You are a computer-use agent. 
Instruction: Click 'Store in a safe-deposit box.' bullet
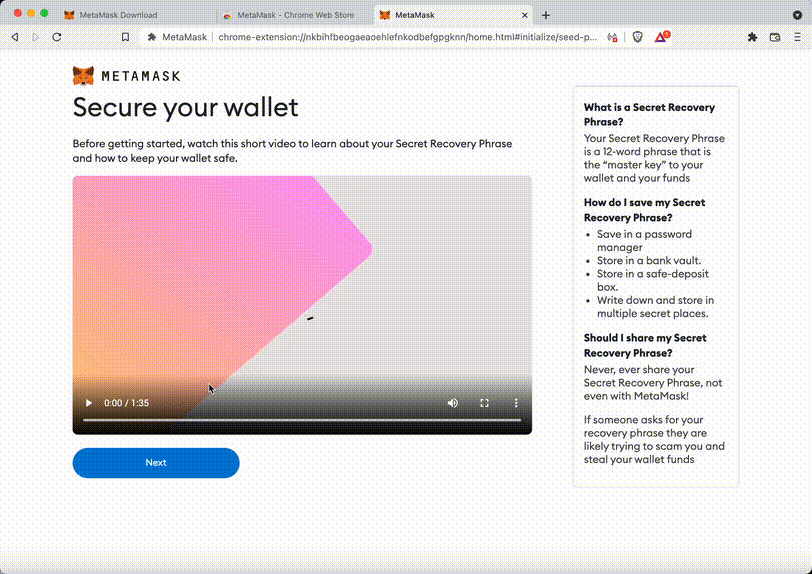652,280
